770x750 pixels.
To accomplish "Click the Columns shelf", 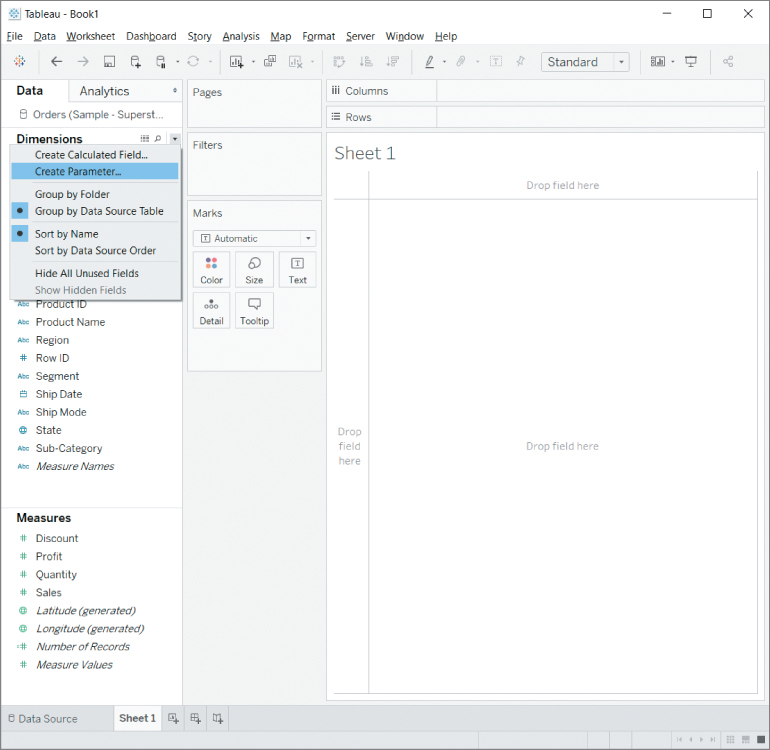I will click(x=545, y=91).
